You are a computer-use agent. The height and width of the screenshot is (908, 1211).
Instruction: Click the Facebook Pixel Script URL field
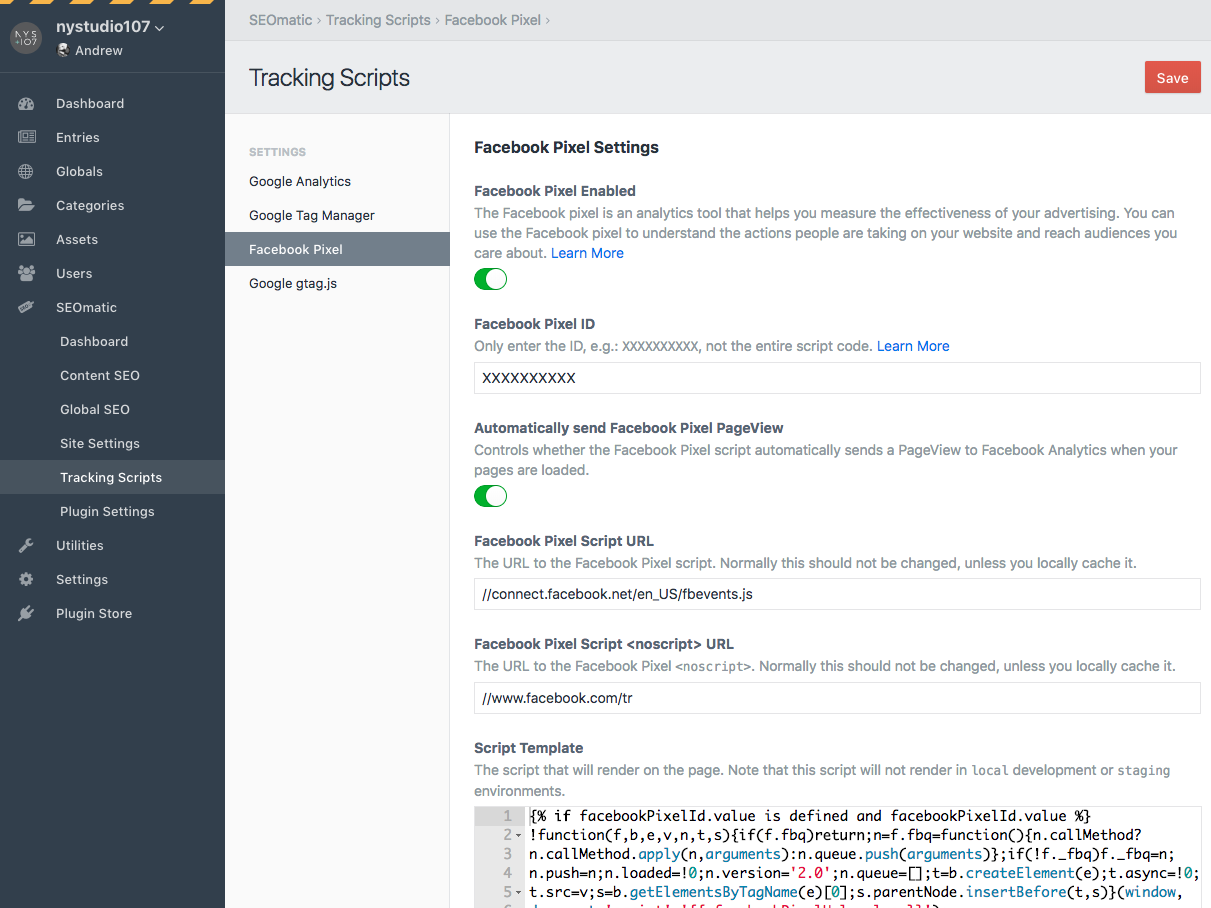pyautogui.click(x=837, y=594)
